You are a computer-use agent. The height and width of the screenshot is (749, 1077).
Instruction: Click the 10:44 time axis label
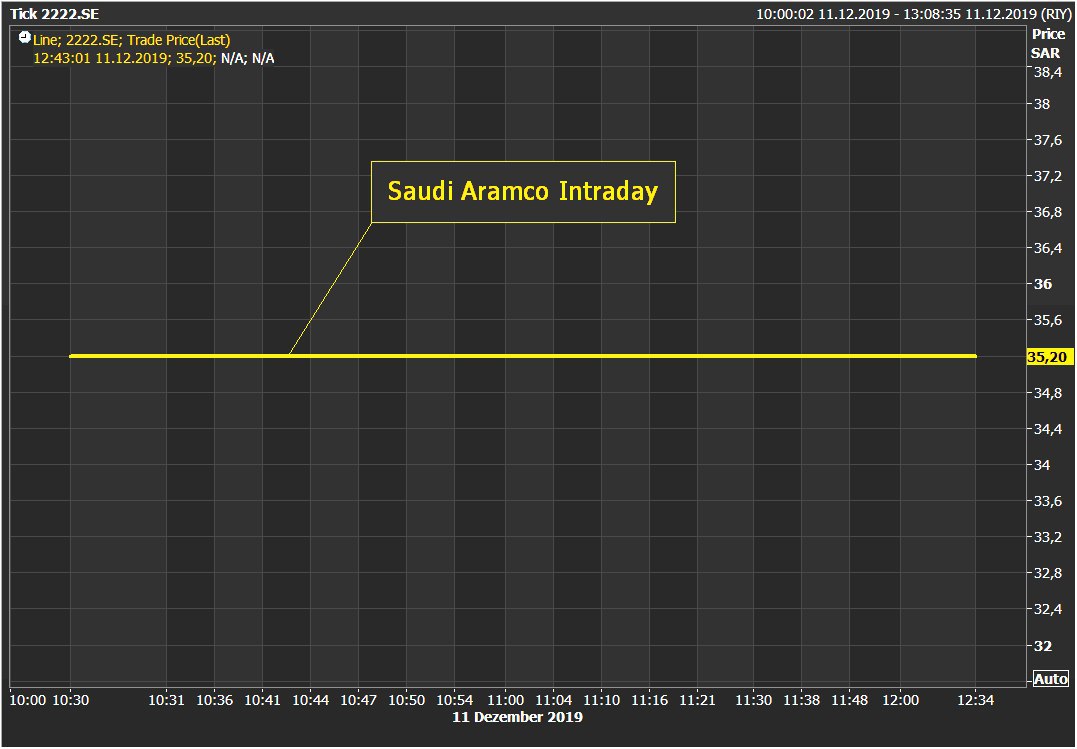click(310, 700)
